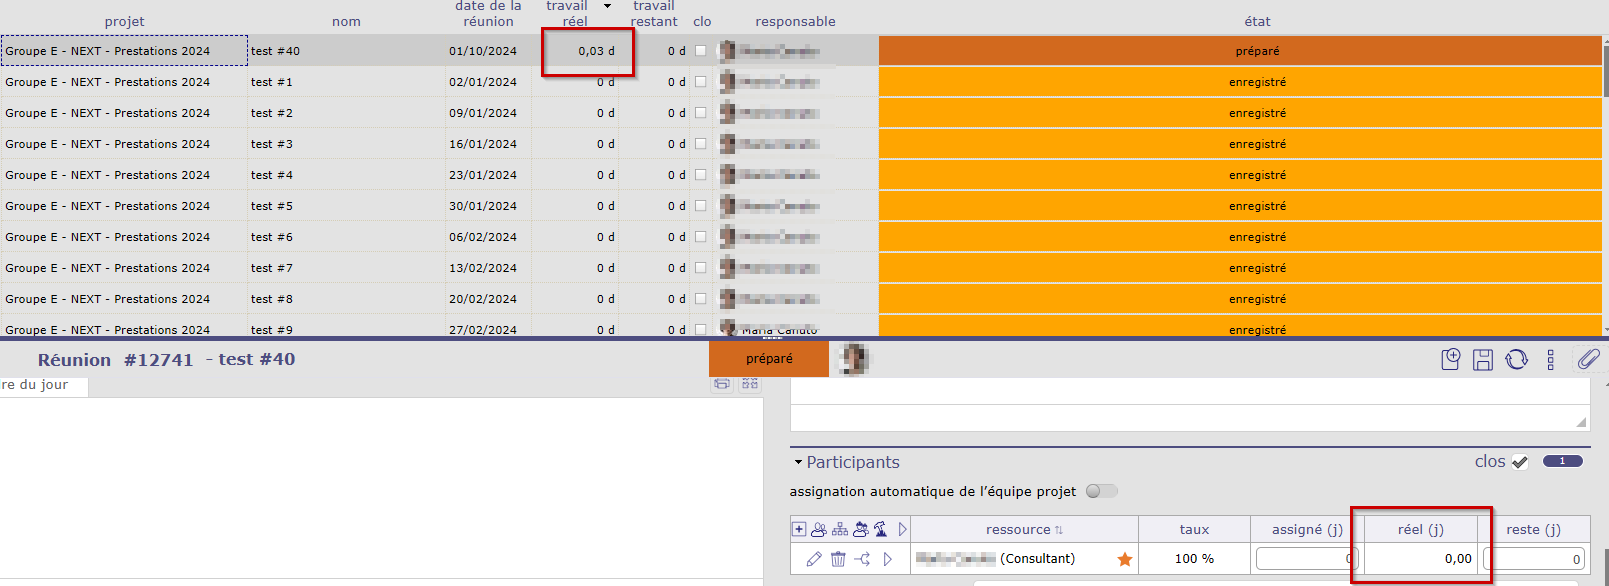This screenshot has width=1609, height=586.
Task: Click Groupe E - NEXT project cell of test #40
Action: point(124,51)
